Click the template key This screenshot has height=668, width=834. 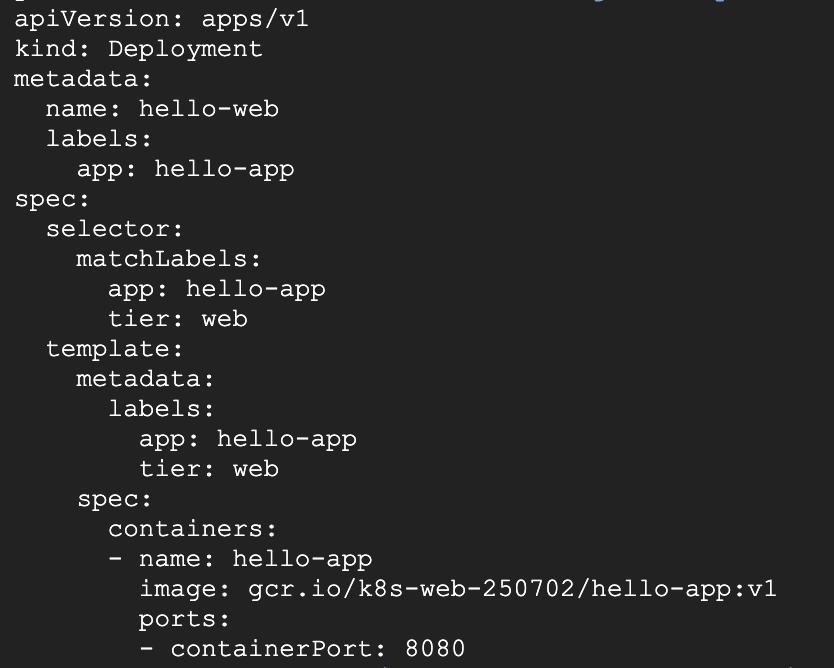pyautogui.click(x=114, y=349)
